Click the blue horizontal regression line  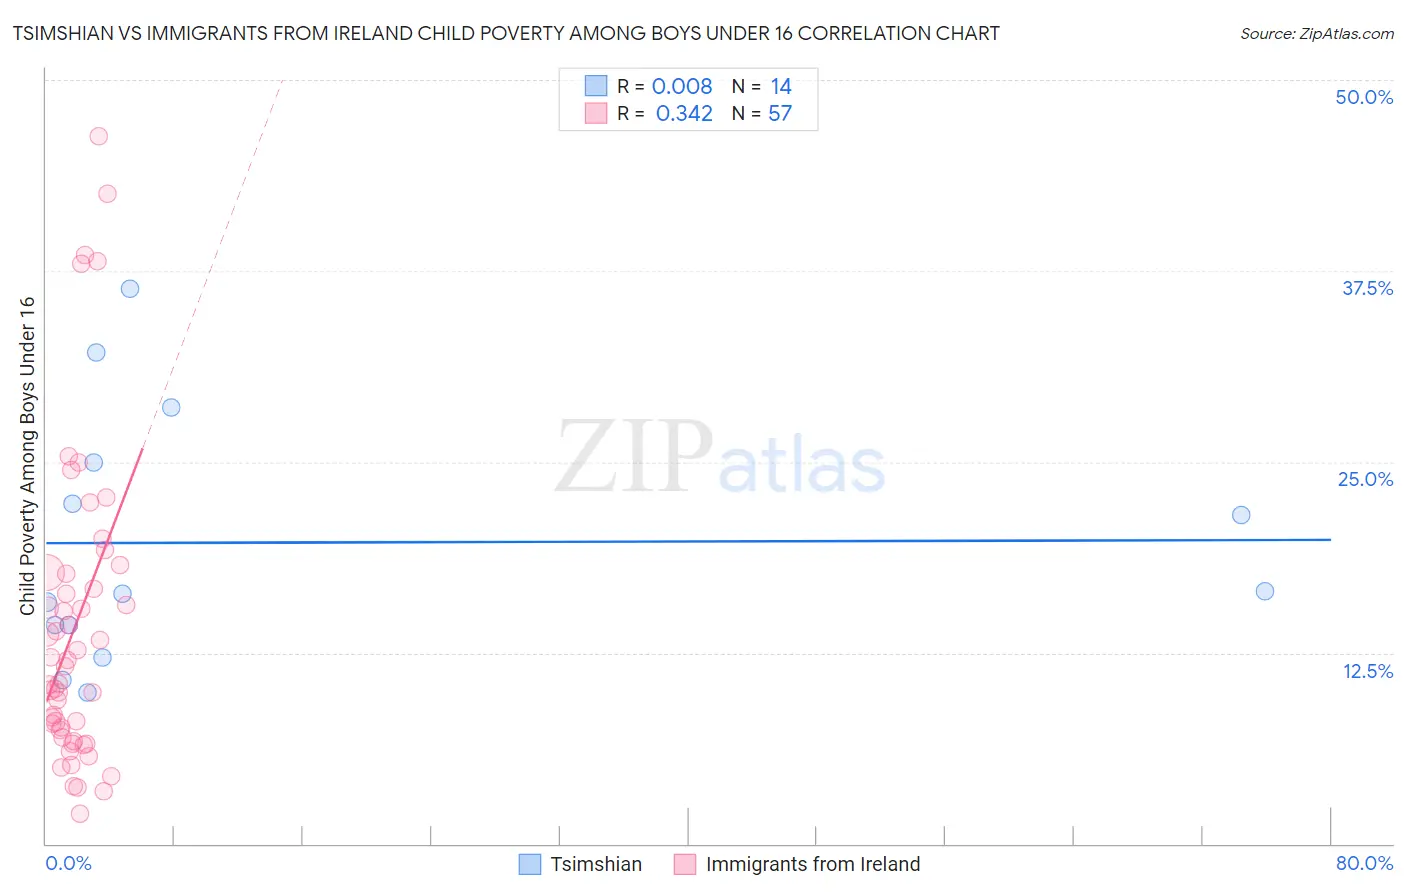pyautogui.click(x=688, y=541)
